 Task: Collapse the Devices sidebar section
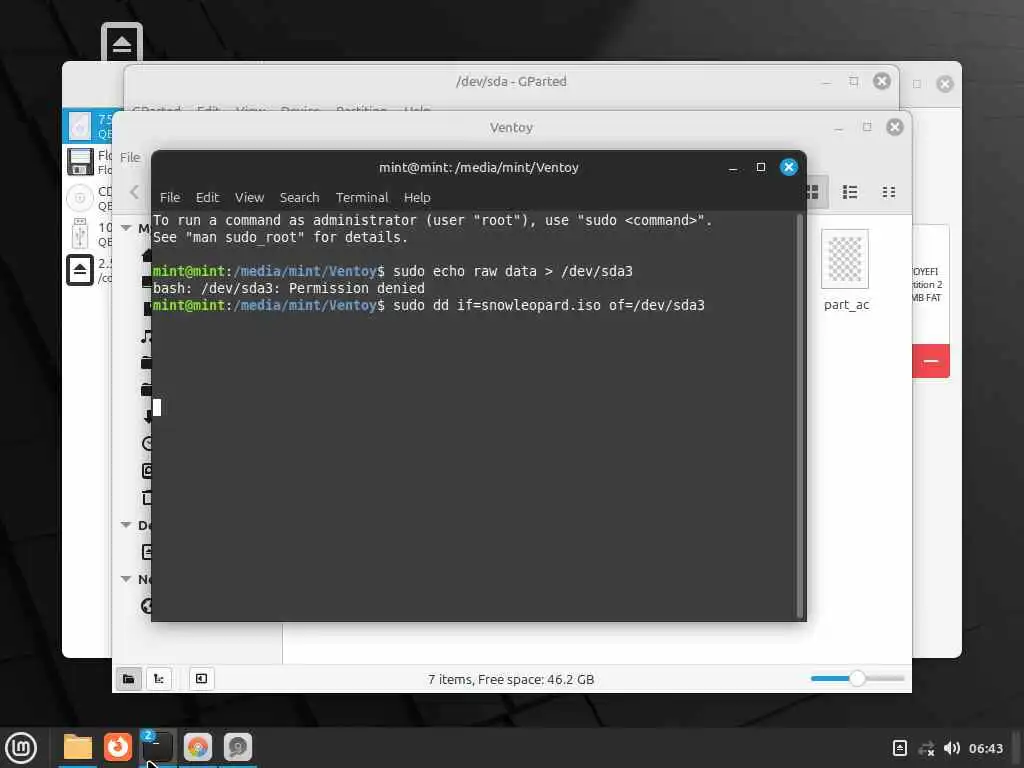click(x=126, y=525)
